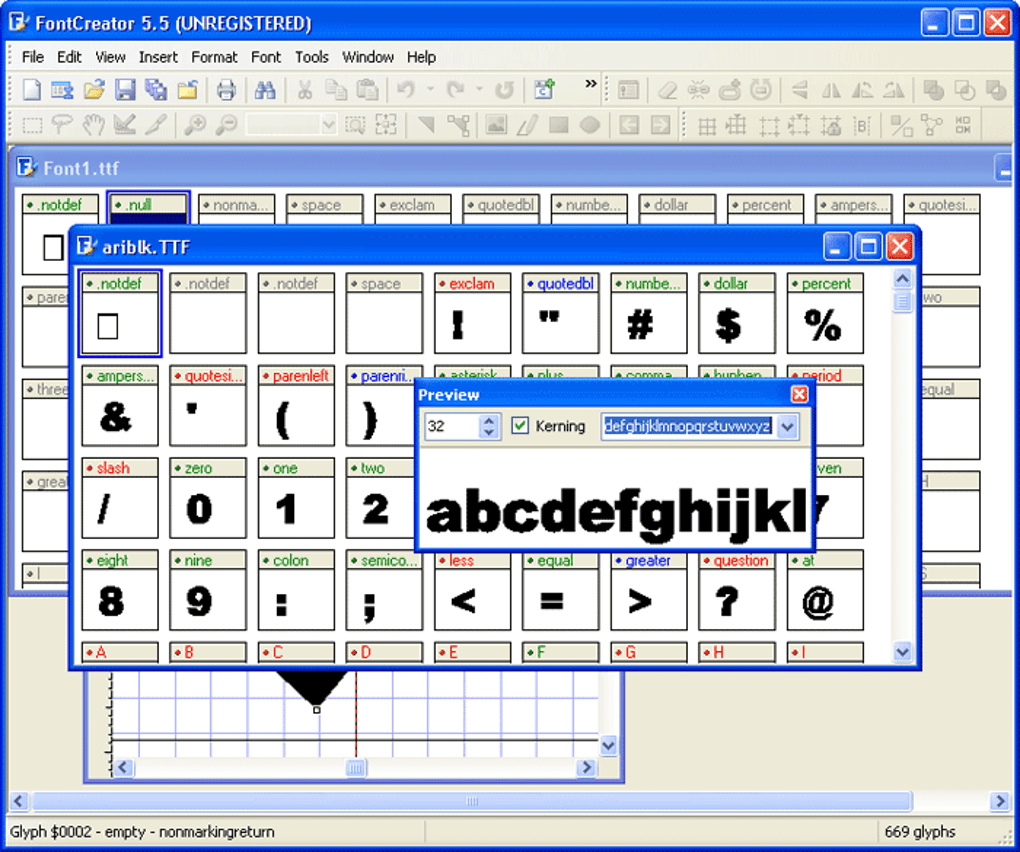Viewport: 1020px width, 852px height.
Task: Click the eraser icon in the toolbar
Action: point(667,89)
